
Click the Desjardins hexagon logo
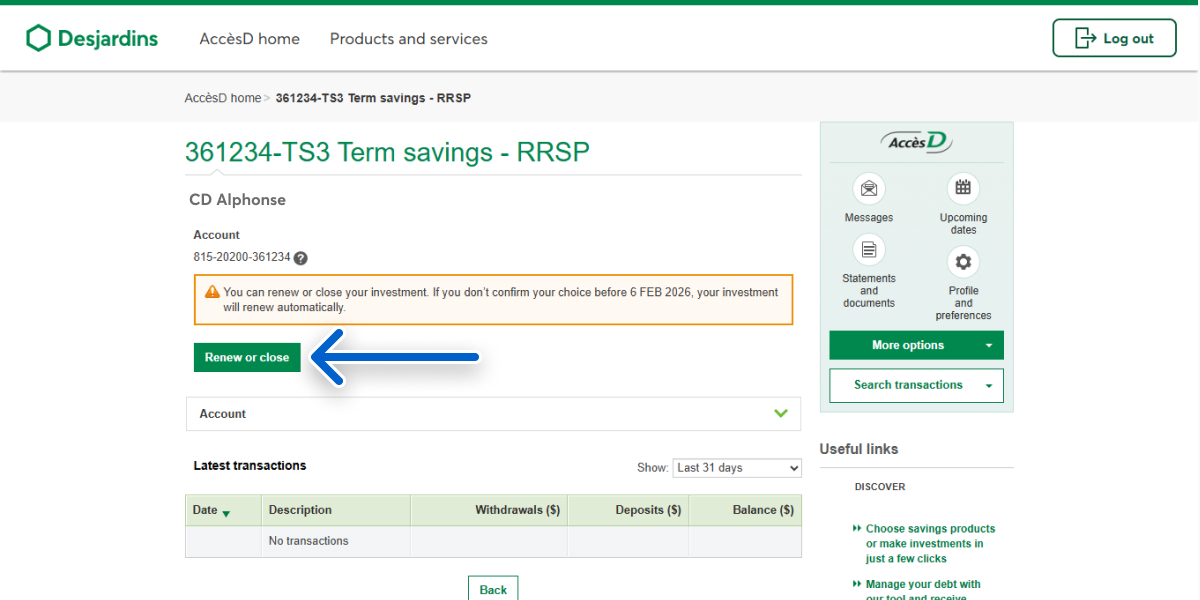(x=38, y=38)
